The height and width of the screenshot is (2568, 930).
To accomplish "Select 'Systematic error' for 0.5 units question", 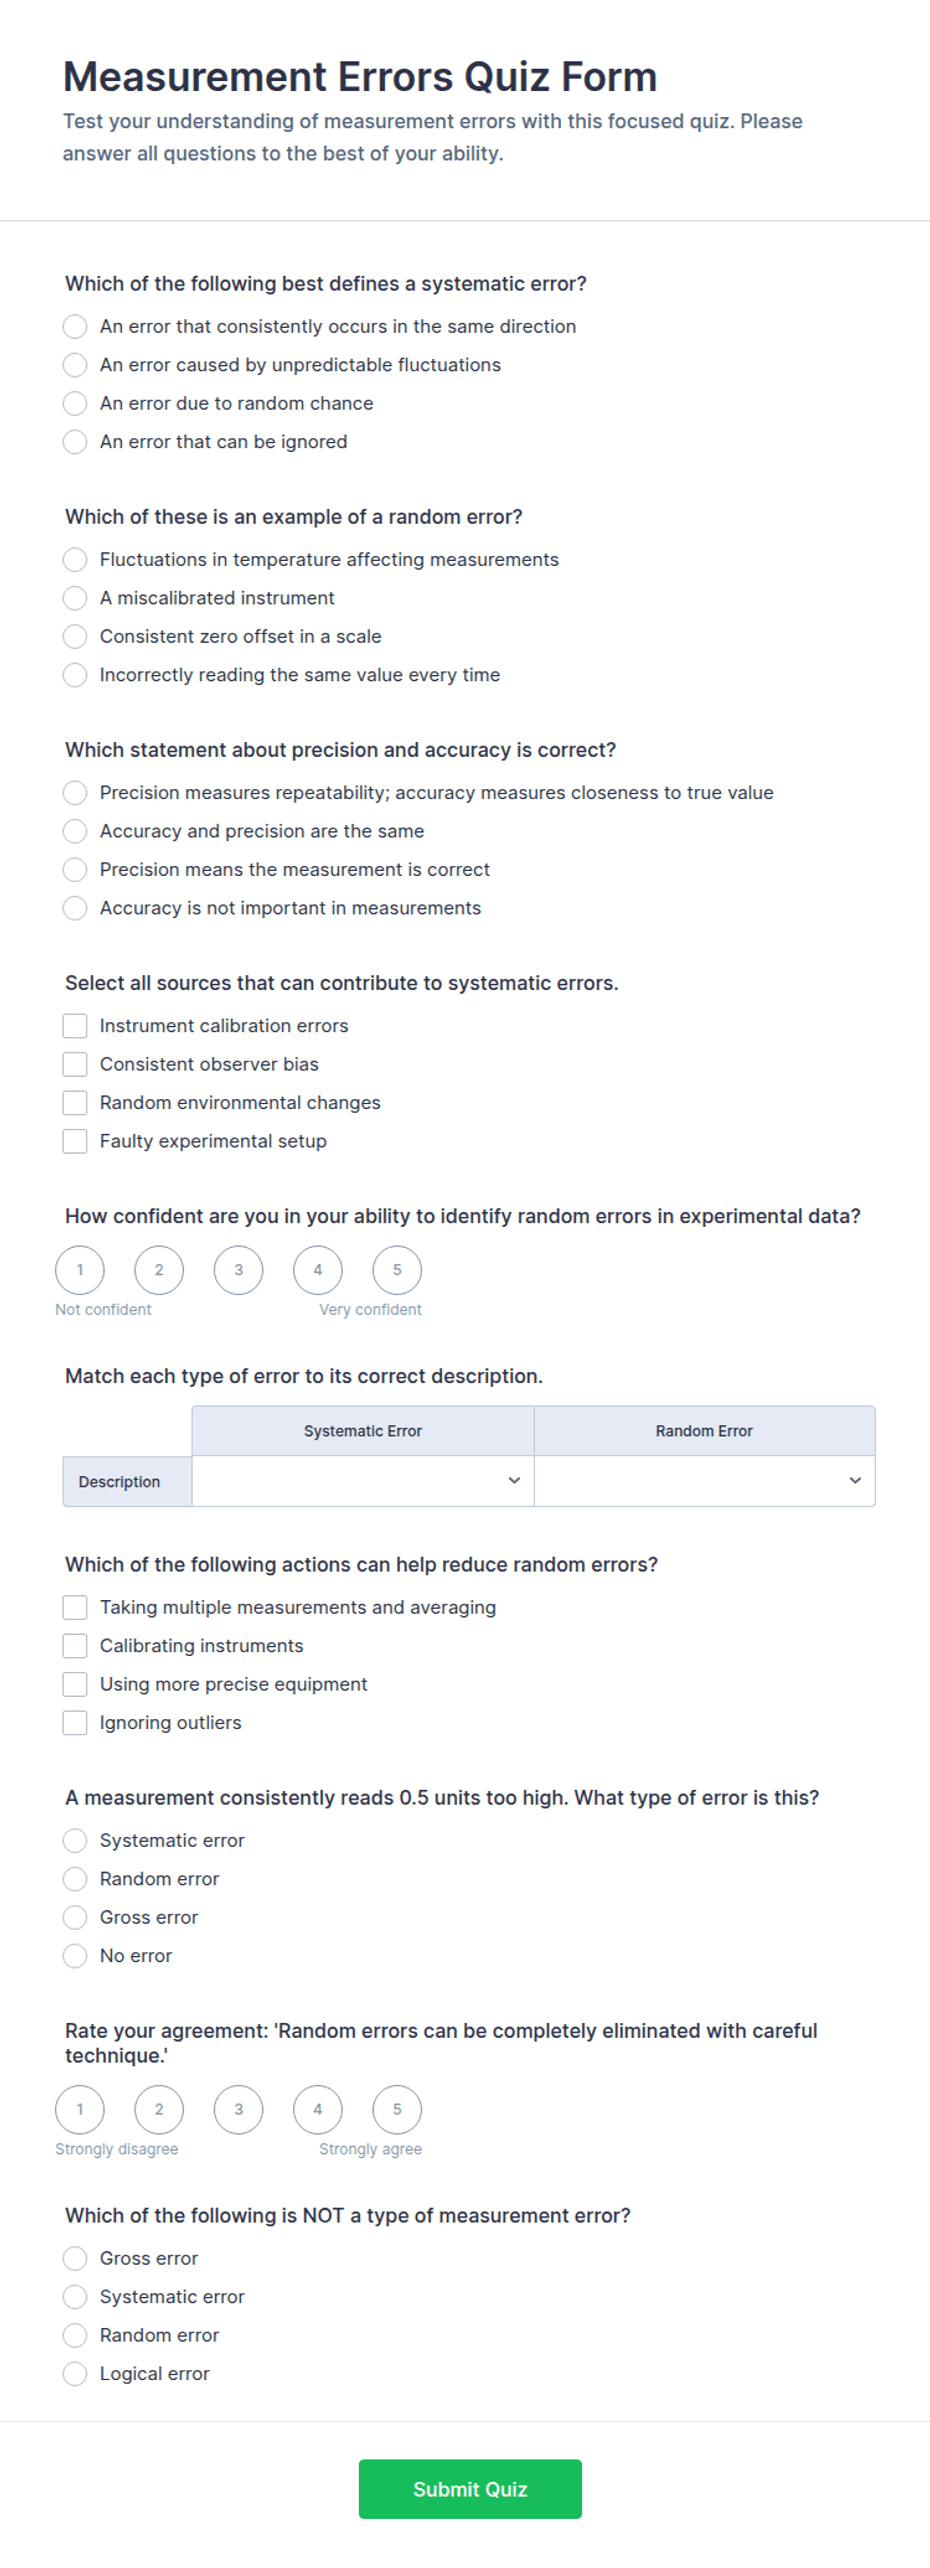I will click(x=75, y=1840).
